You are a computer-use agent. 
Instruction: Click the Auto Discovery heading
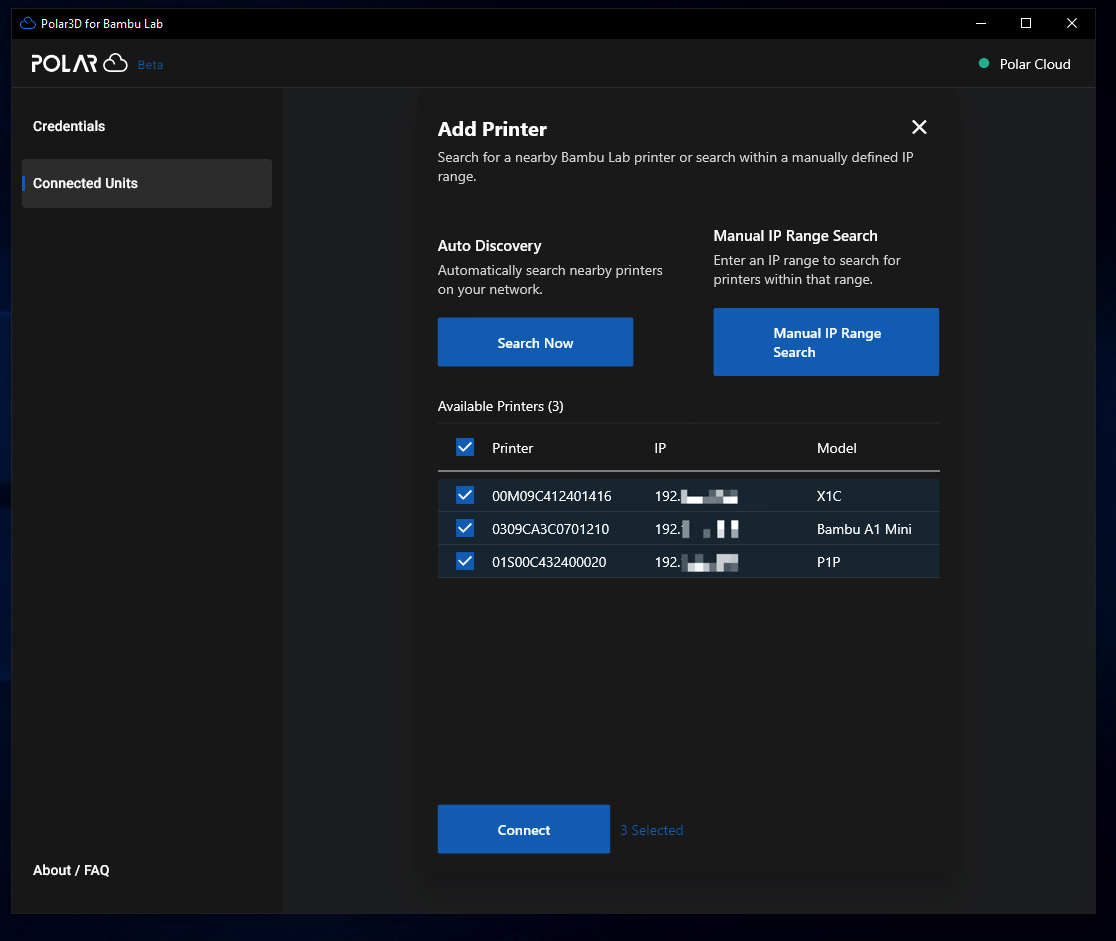[x=489, y=246]
